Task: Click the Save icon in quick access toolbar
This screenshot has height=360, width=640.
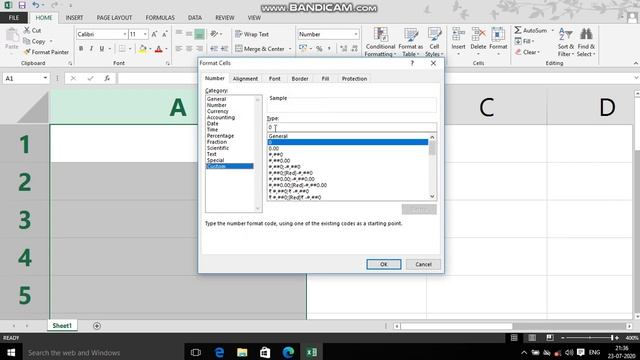Action: [x=22, y=5]
